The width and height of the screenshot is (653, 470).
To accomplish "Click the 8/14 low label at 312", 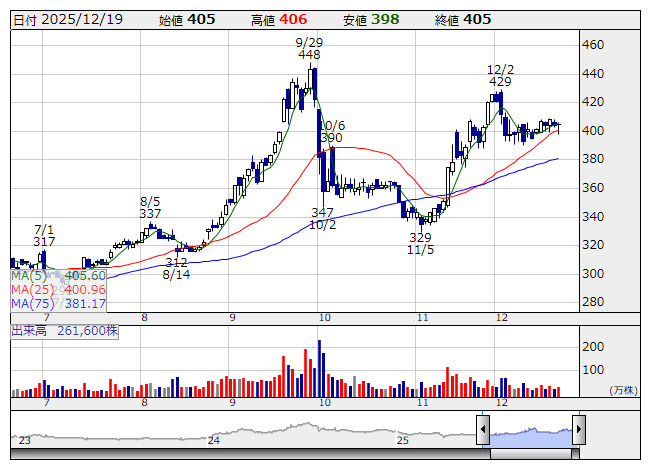I will 177,268.
